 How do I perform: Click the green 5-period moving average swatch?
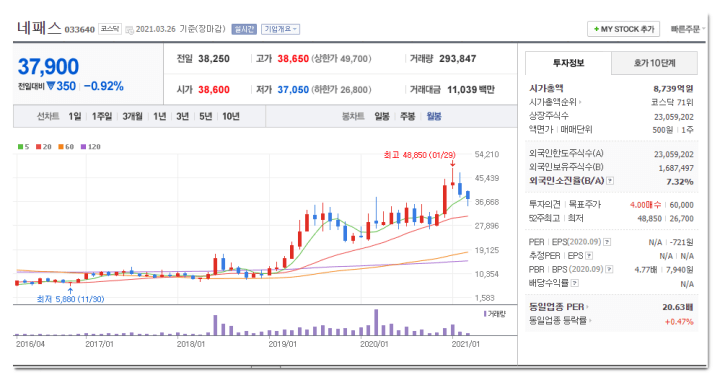[20, 147]
